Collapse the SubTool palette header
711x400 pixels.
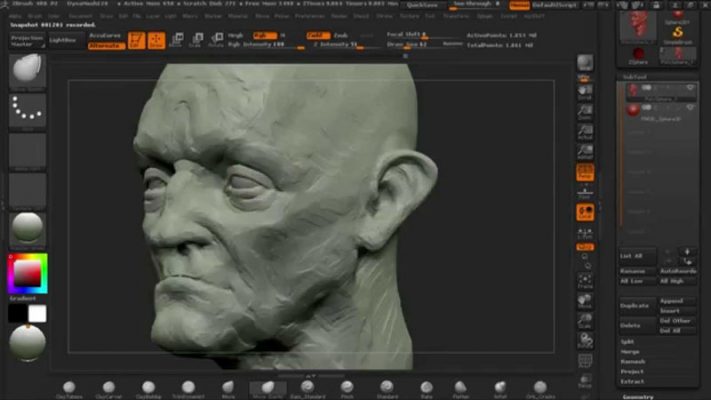tap(636, 76)
